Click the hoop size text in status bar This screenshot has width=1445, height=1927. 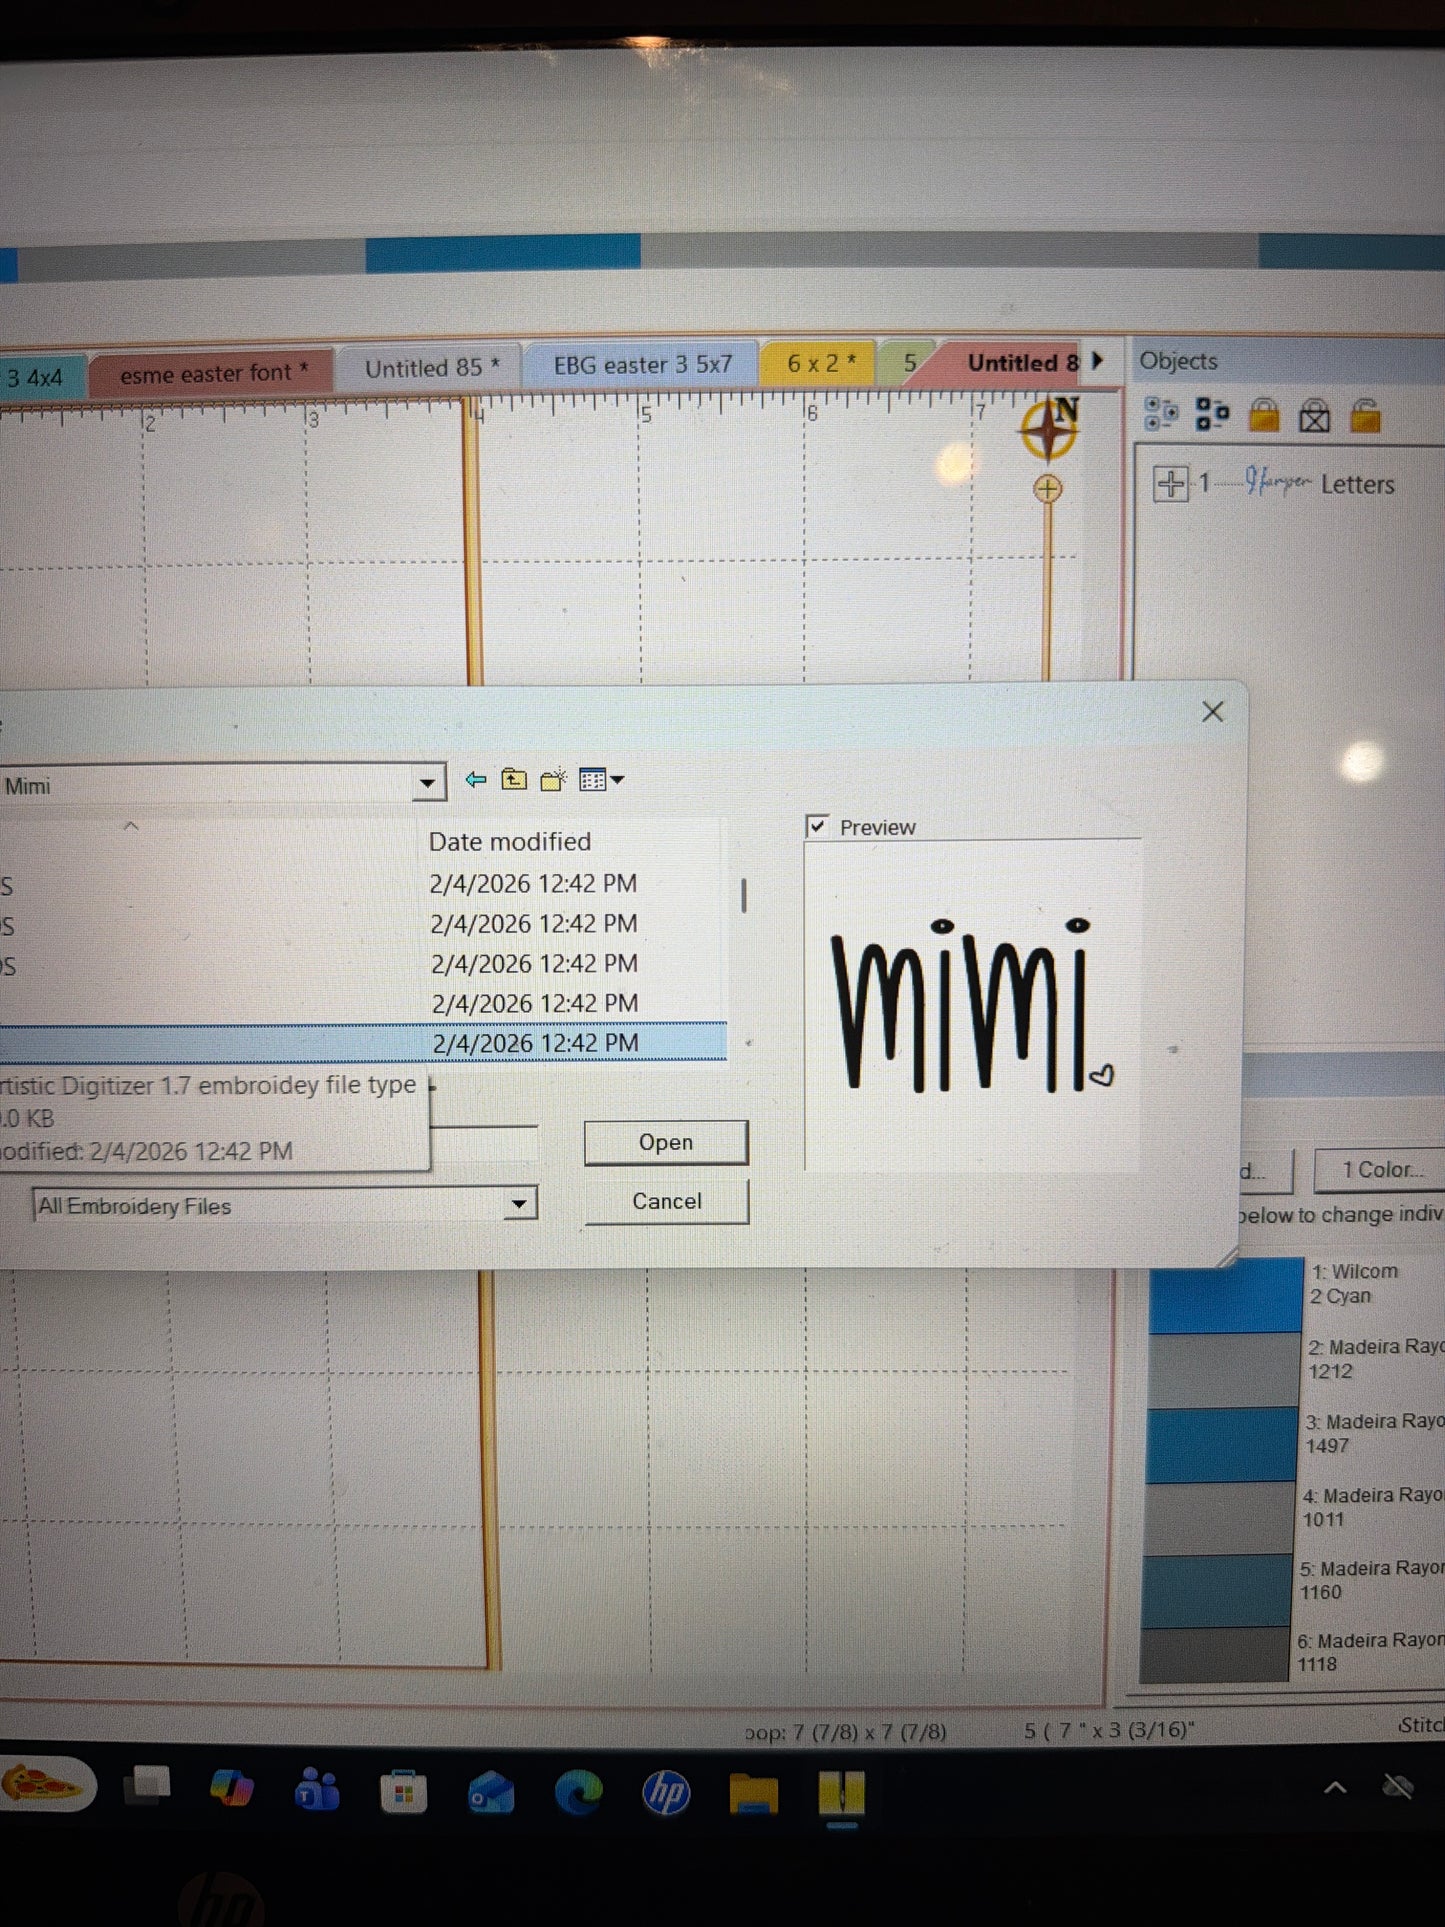846,1731
